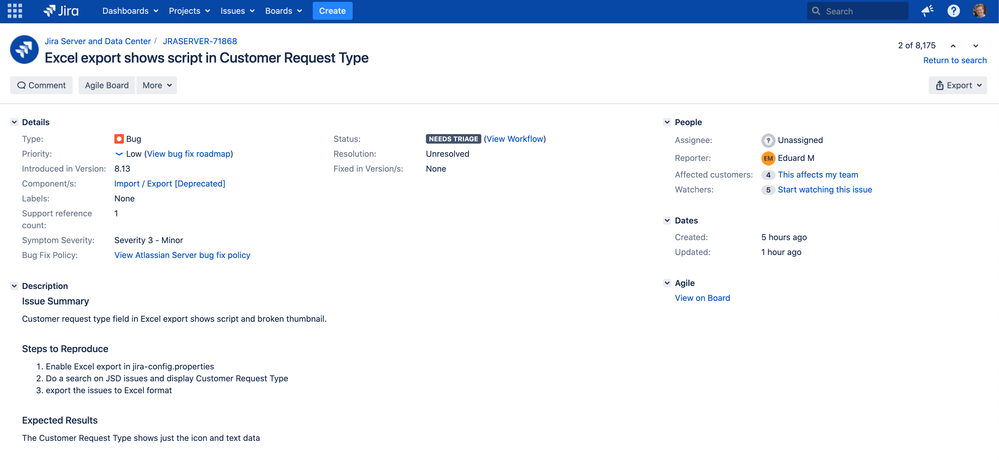Click the Search field

(x=858, y=11)
